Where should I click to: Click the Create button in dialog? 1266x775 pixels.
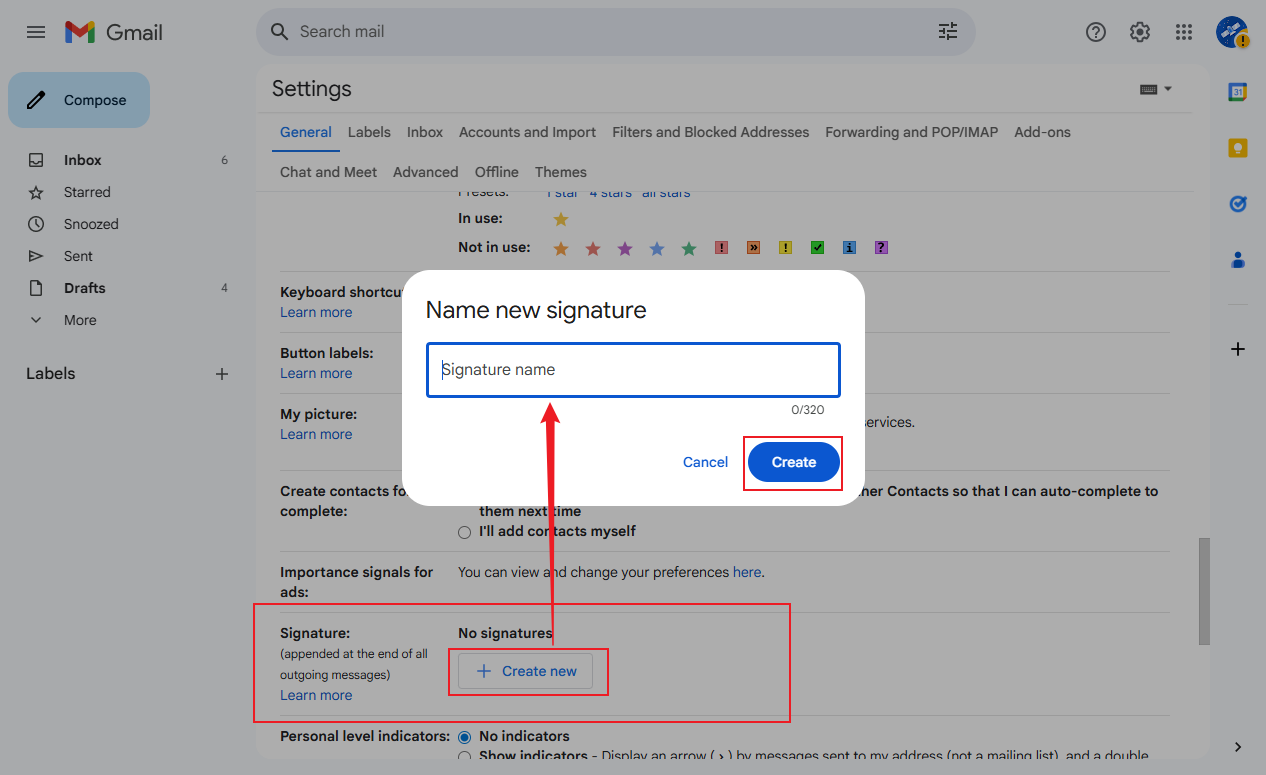point(793,462)
